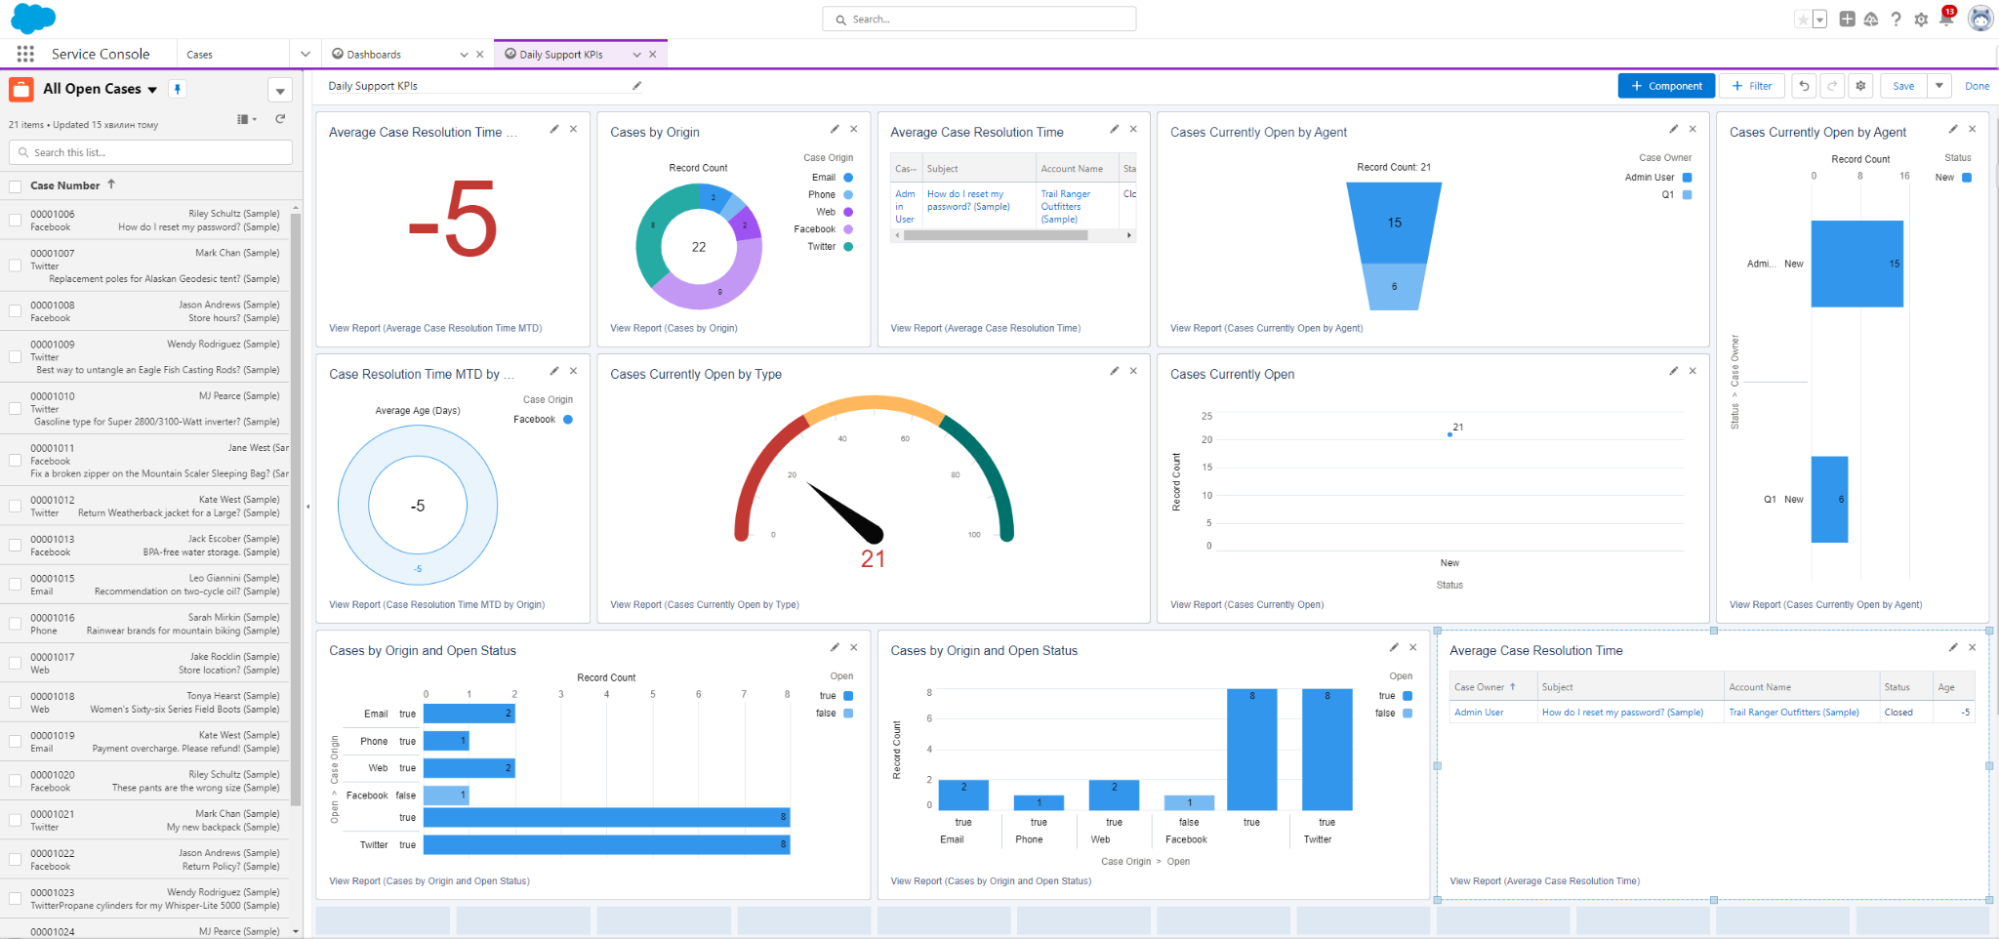Refresh the All Open Cases list
1999x939 pixels.
point(281,119)
